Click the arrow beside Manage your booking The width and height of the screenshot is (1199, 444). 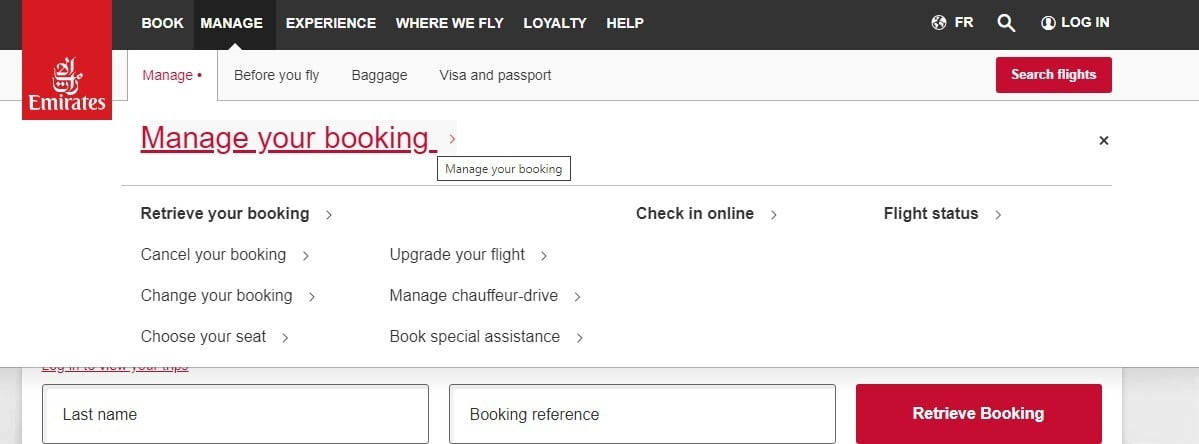pos(452,139)
